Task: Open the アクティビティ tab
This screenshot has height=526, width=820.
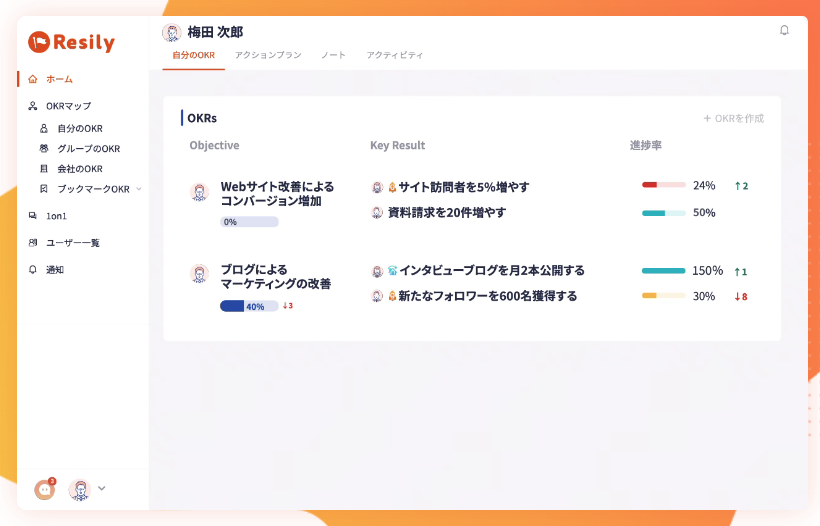Action: click(x=394, y=55)
